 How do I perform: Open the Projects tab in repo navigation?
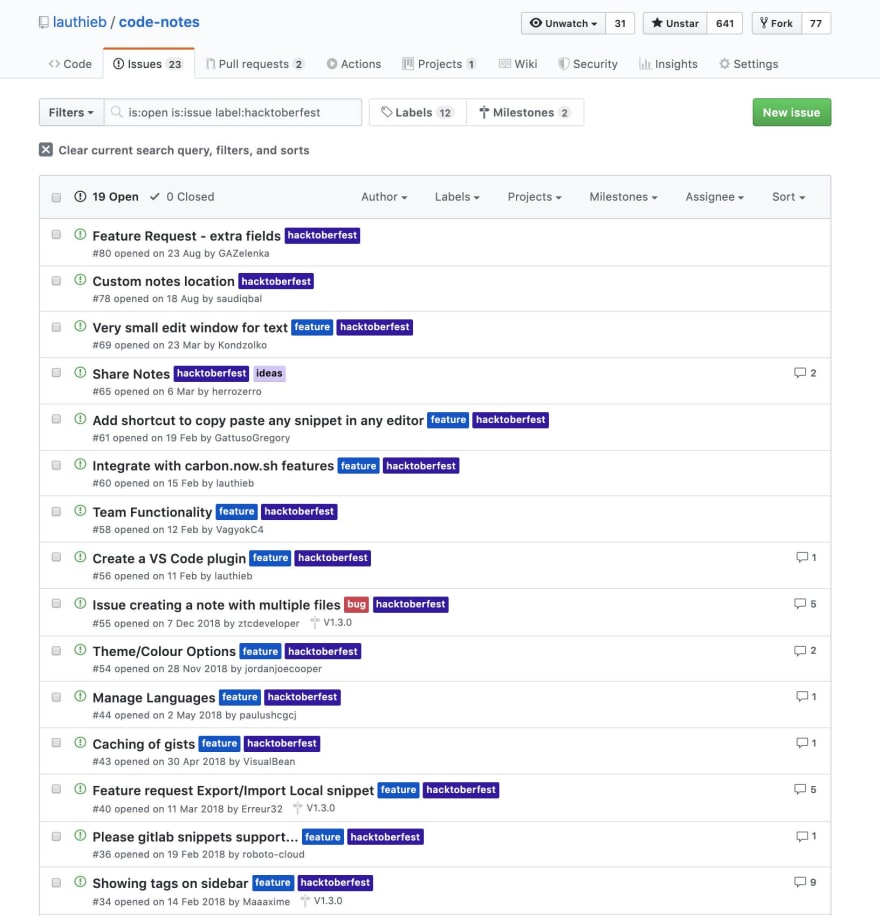pos(439,64)
